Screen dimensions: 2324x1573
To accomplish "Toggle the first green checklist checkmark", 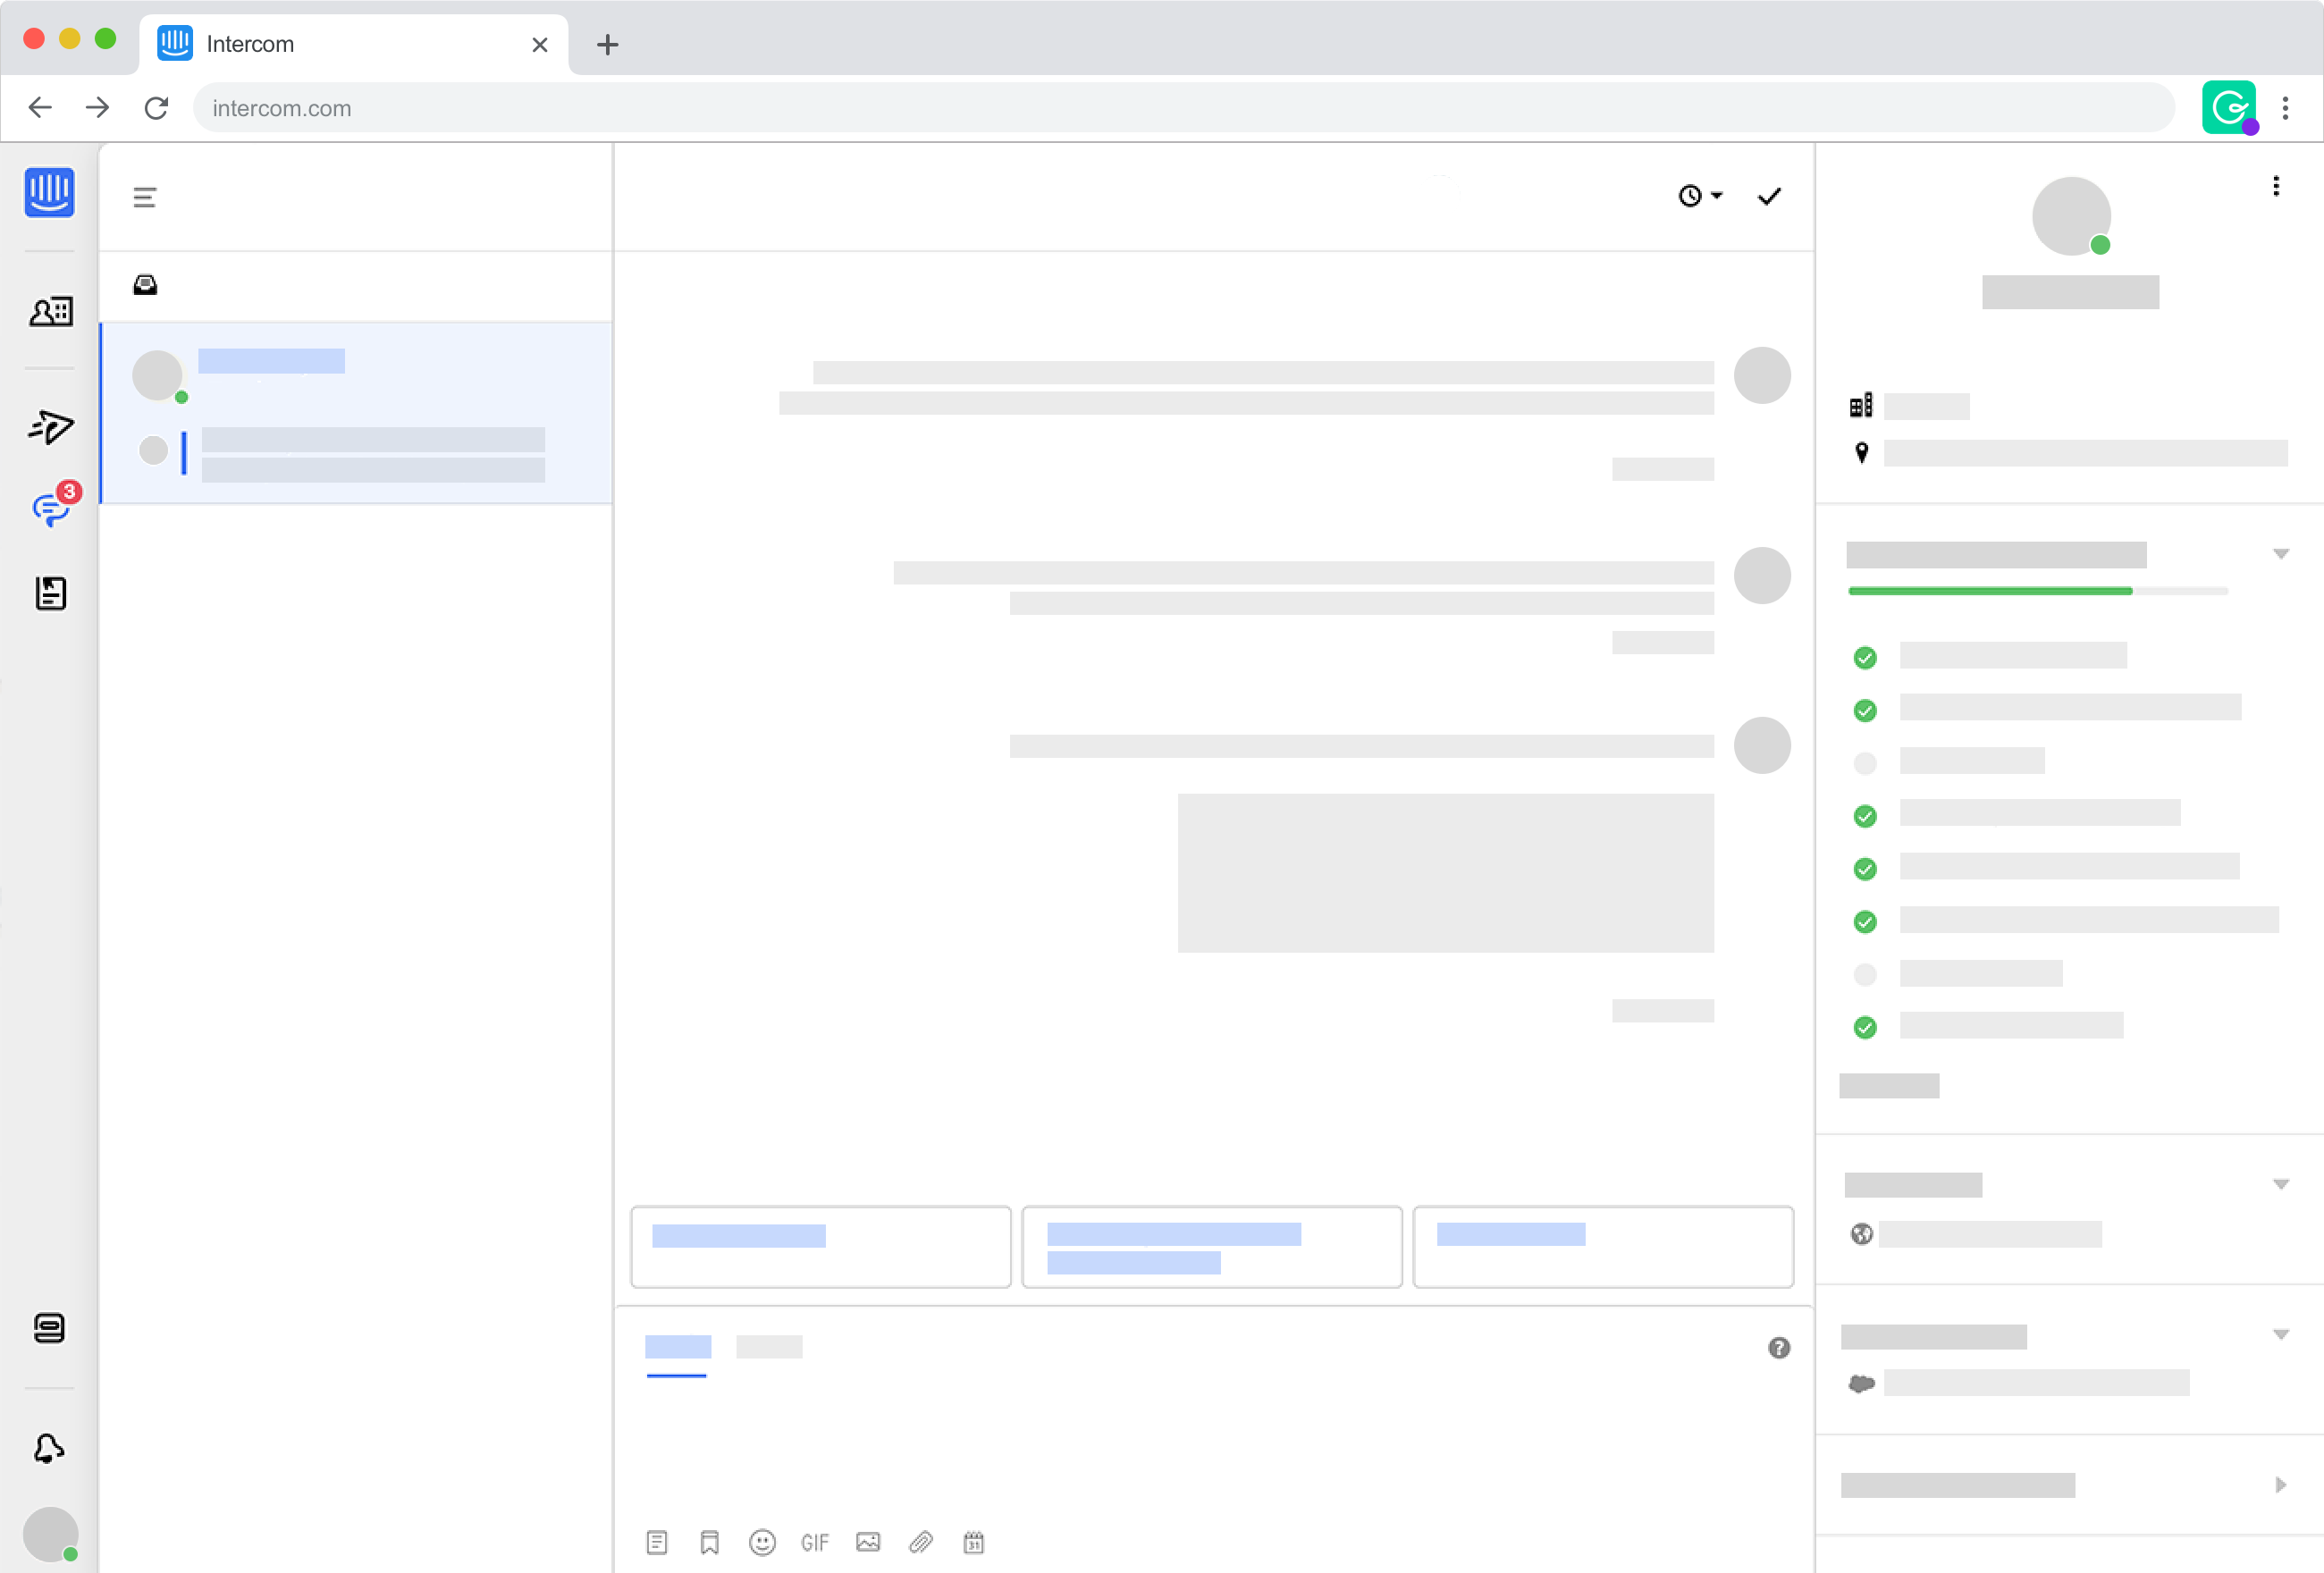I will pyautogui.click(x=1865, y=658).
